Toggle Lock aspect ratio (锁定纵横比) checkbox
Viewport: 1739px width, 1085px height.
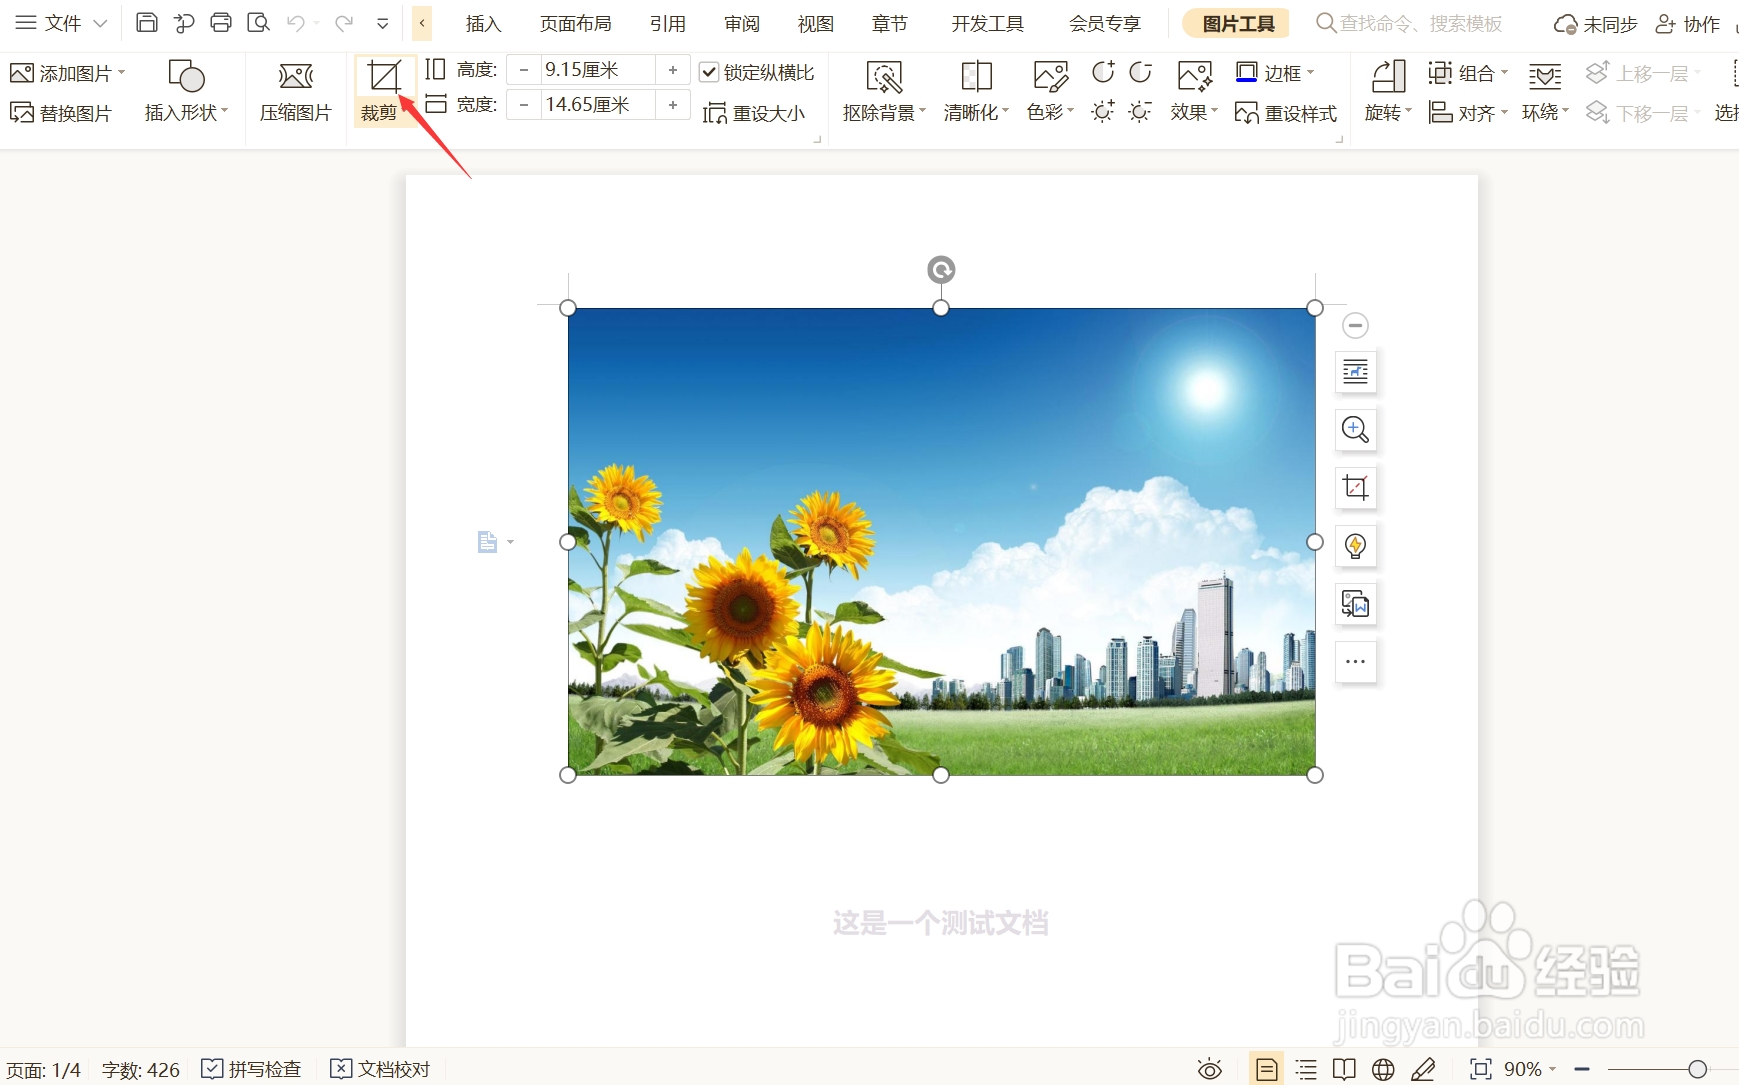pos(709,72)
